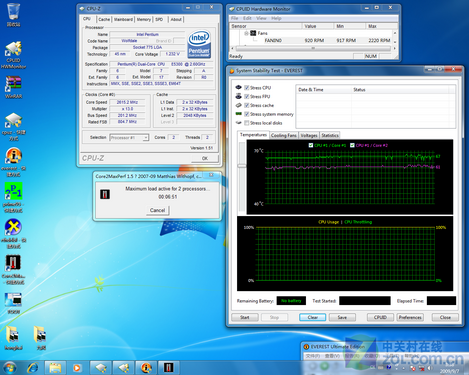The height and width of the screenshot is (375, 469).
Task: Click the Date & Time column header
Action: 323,90
